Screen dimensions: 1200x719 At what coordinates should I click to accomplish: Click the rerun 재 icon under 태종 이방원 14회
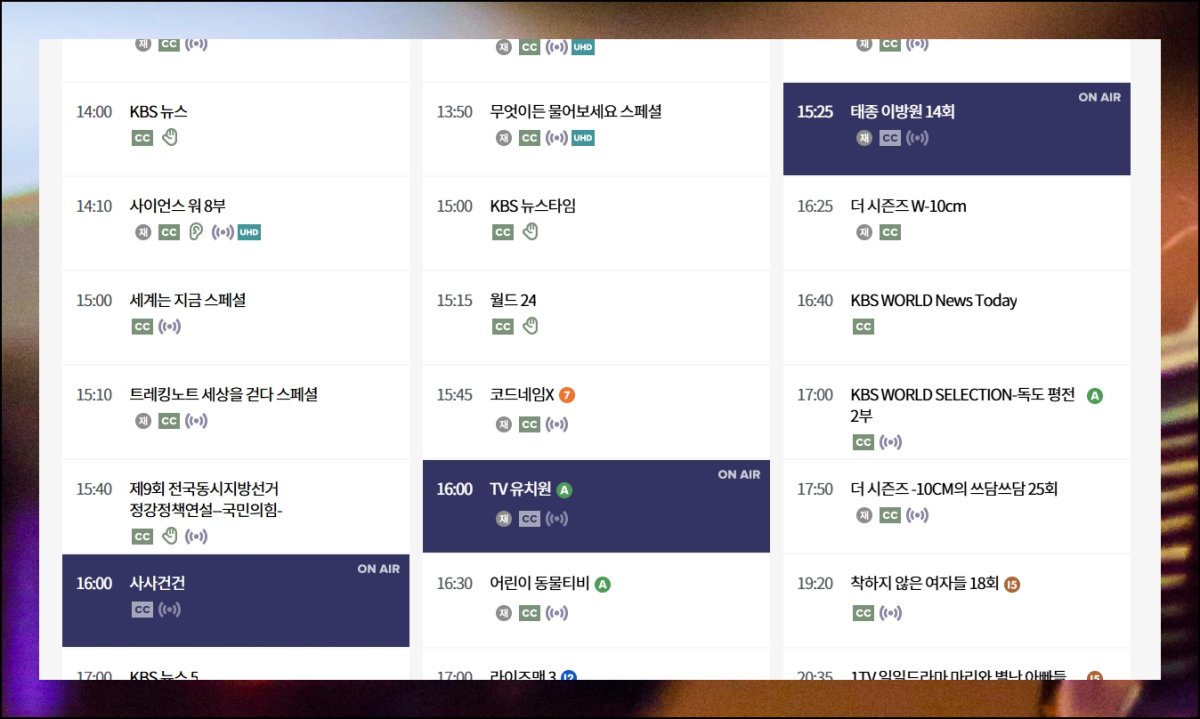coord(864,138)
